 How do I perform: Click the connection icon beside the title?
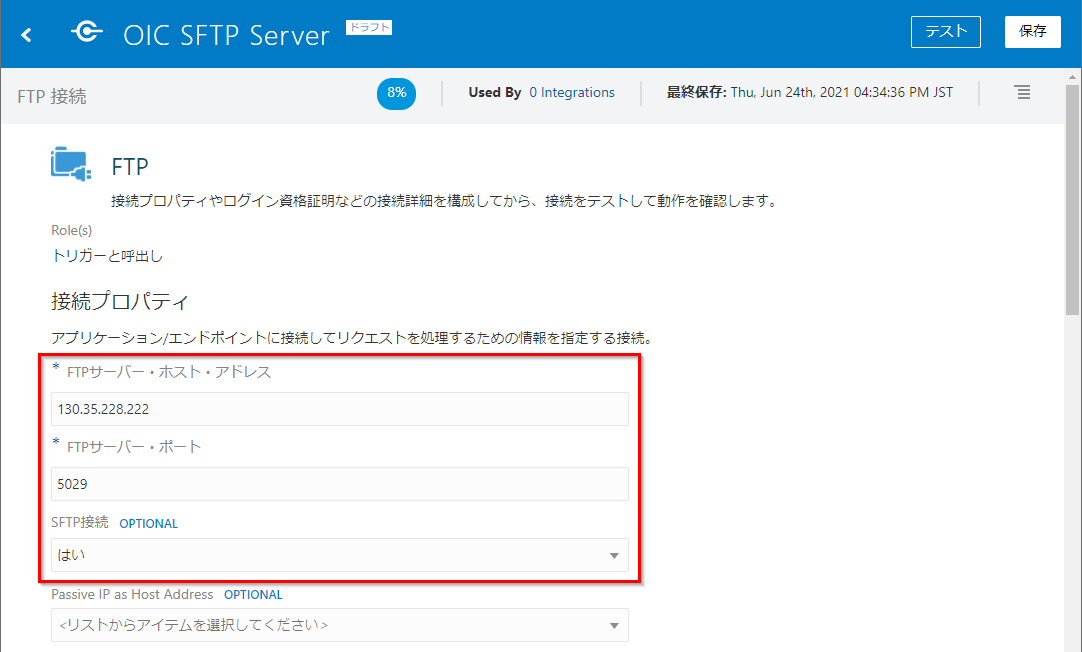[86, 33]
